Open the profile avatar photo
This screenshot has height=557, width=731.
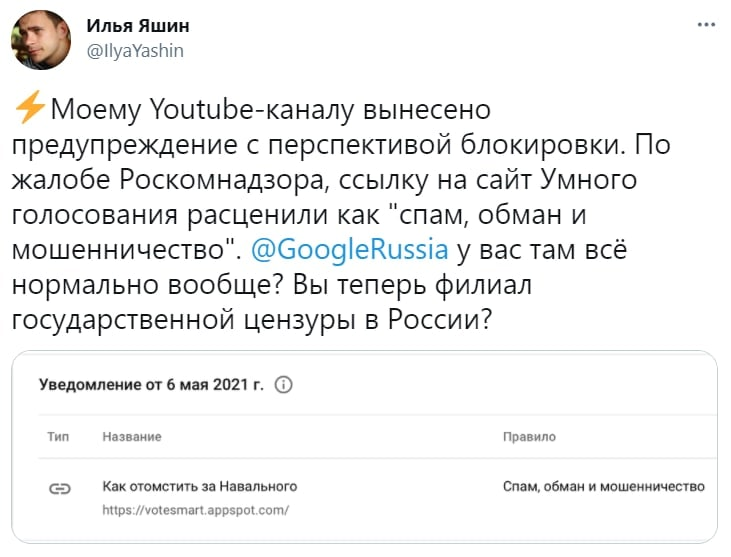coord(41,40)
